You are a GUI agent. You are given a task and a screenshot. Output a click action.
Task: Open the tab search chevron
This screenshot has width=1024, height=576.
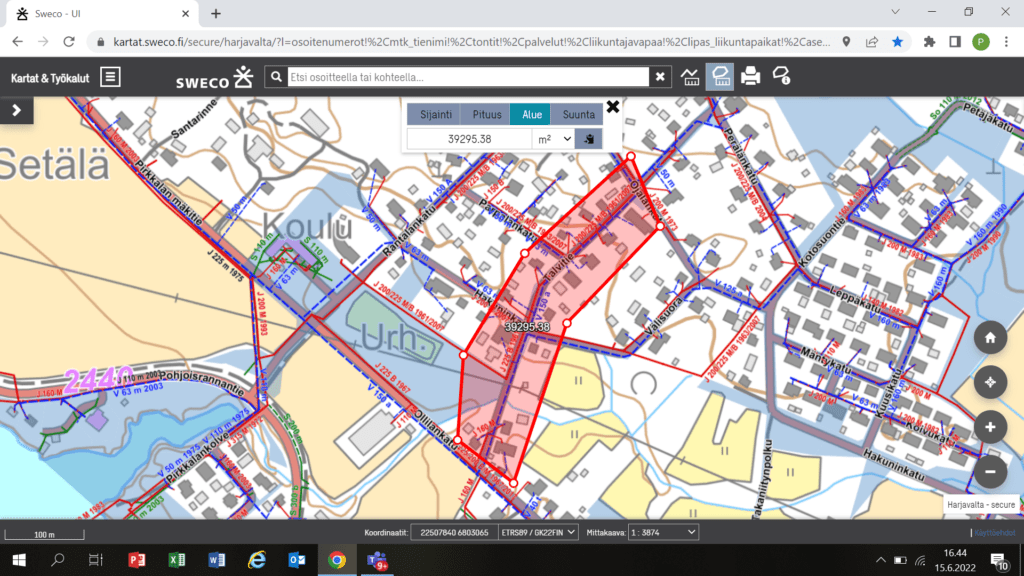point(895,12)
